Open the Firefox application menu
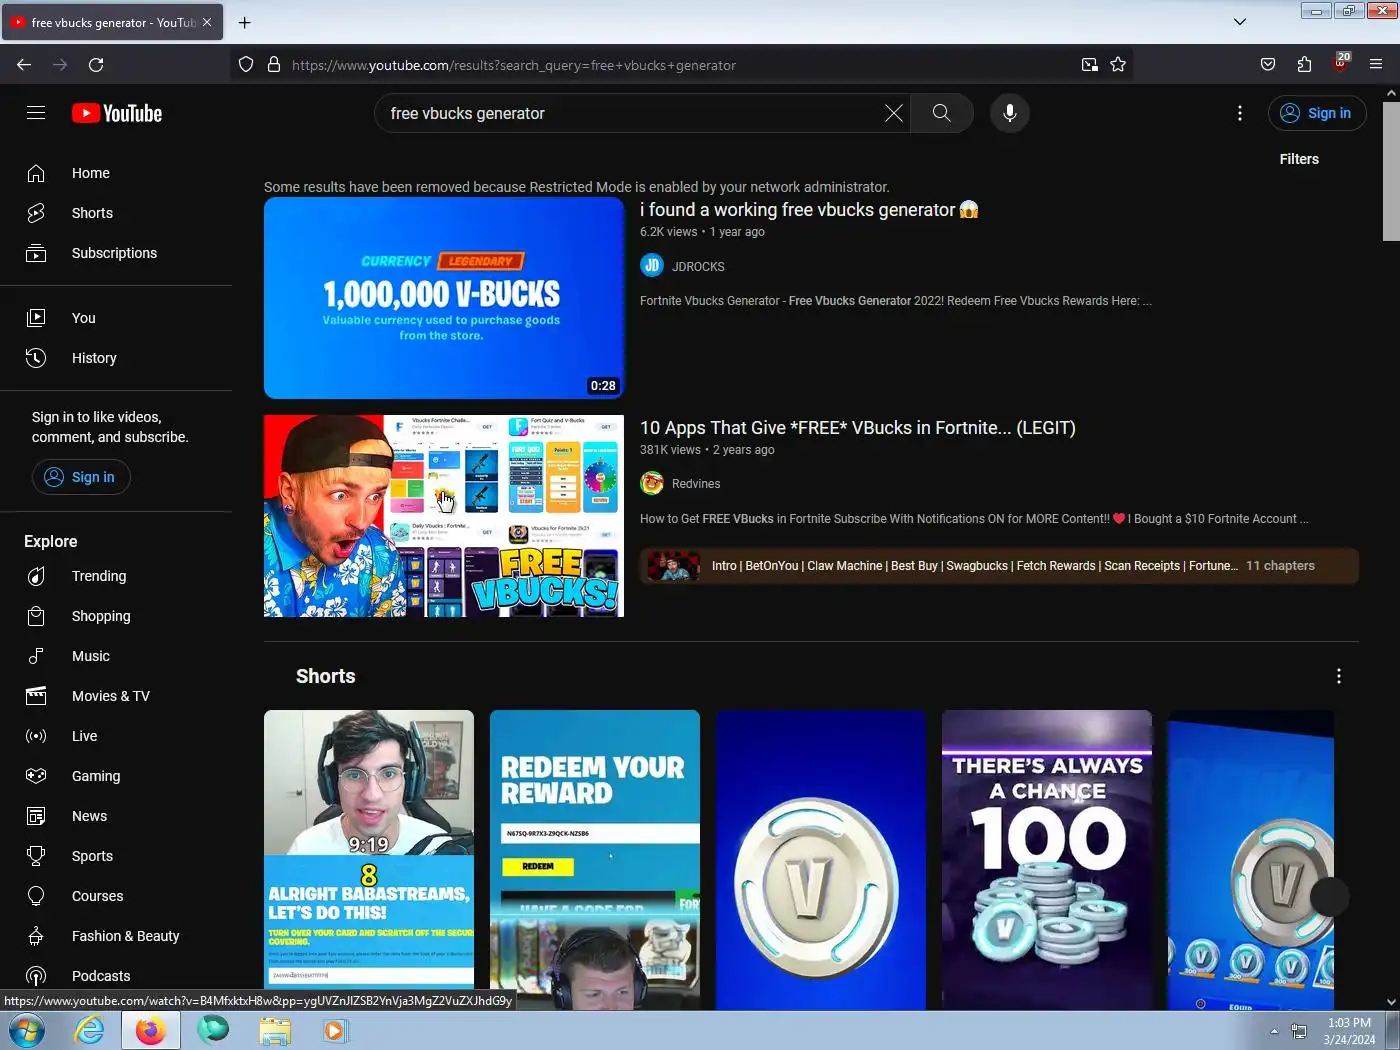 coord(1376,65)
